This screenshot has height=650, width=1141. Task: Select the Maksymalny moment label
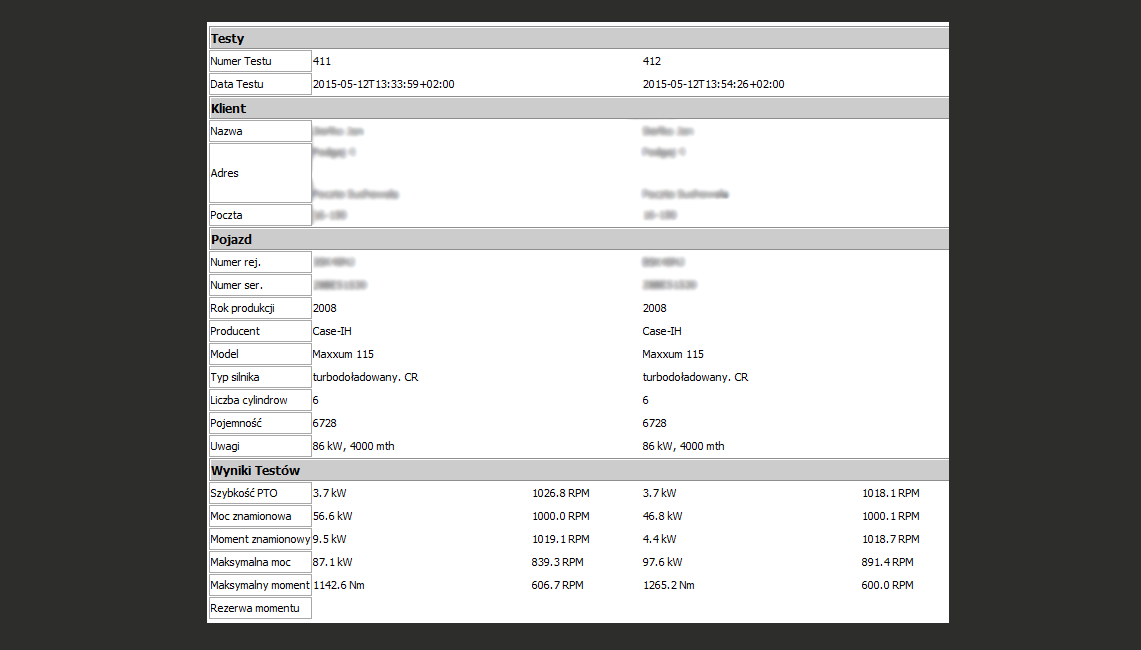pos(260,585)
